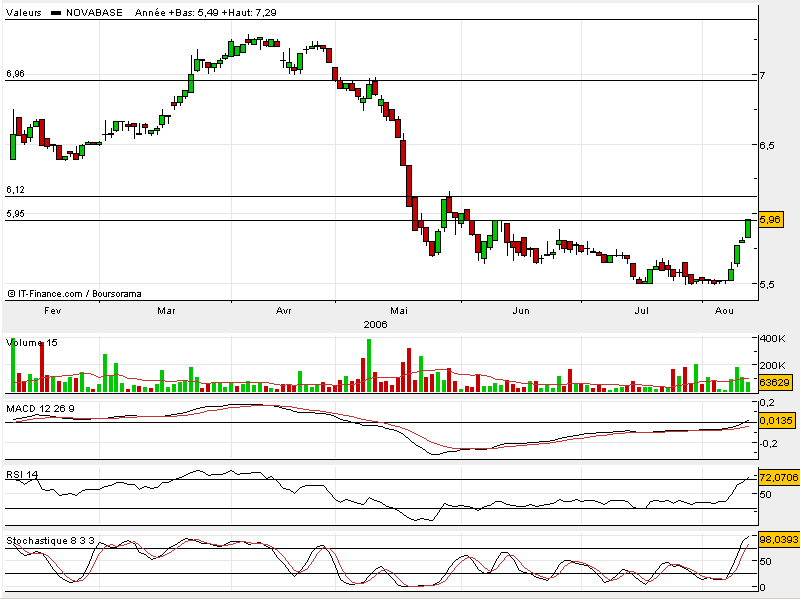
Task: Click the "Valeurs" label at chart top
Action: point(23,13)
